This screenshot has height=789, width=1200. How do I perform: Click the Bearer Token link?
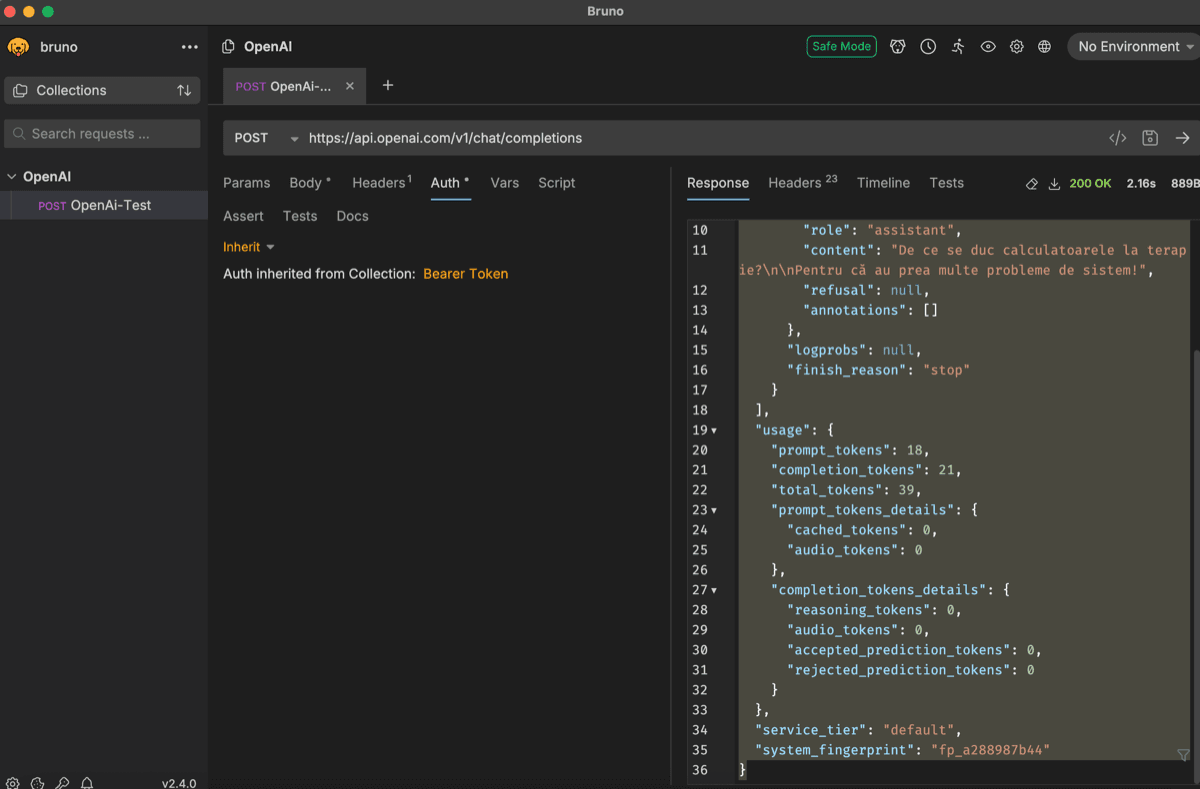466,274
